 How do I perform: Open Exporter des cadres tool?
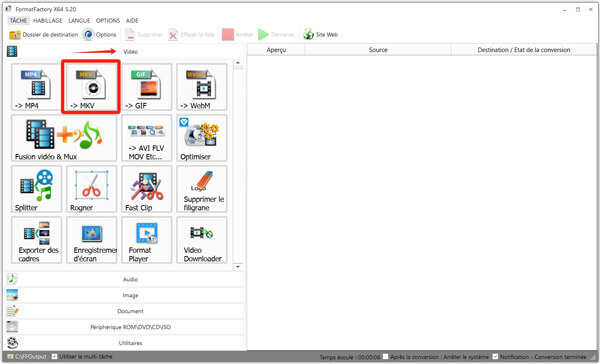pos(36,240)
